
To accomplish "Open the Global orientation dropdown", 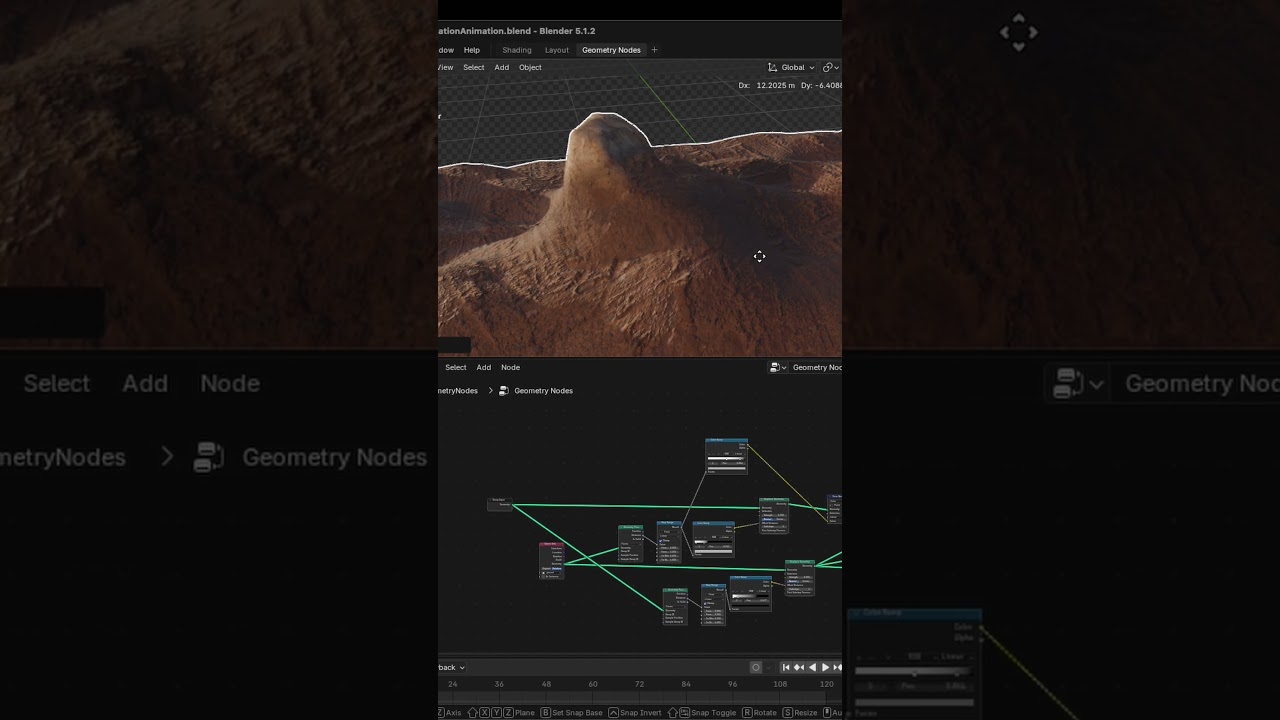I will (x=797, y=67).
